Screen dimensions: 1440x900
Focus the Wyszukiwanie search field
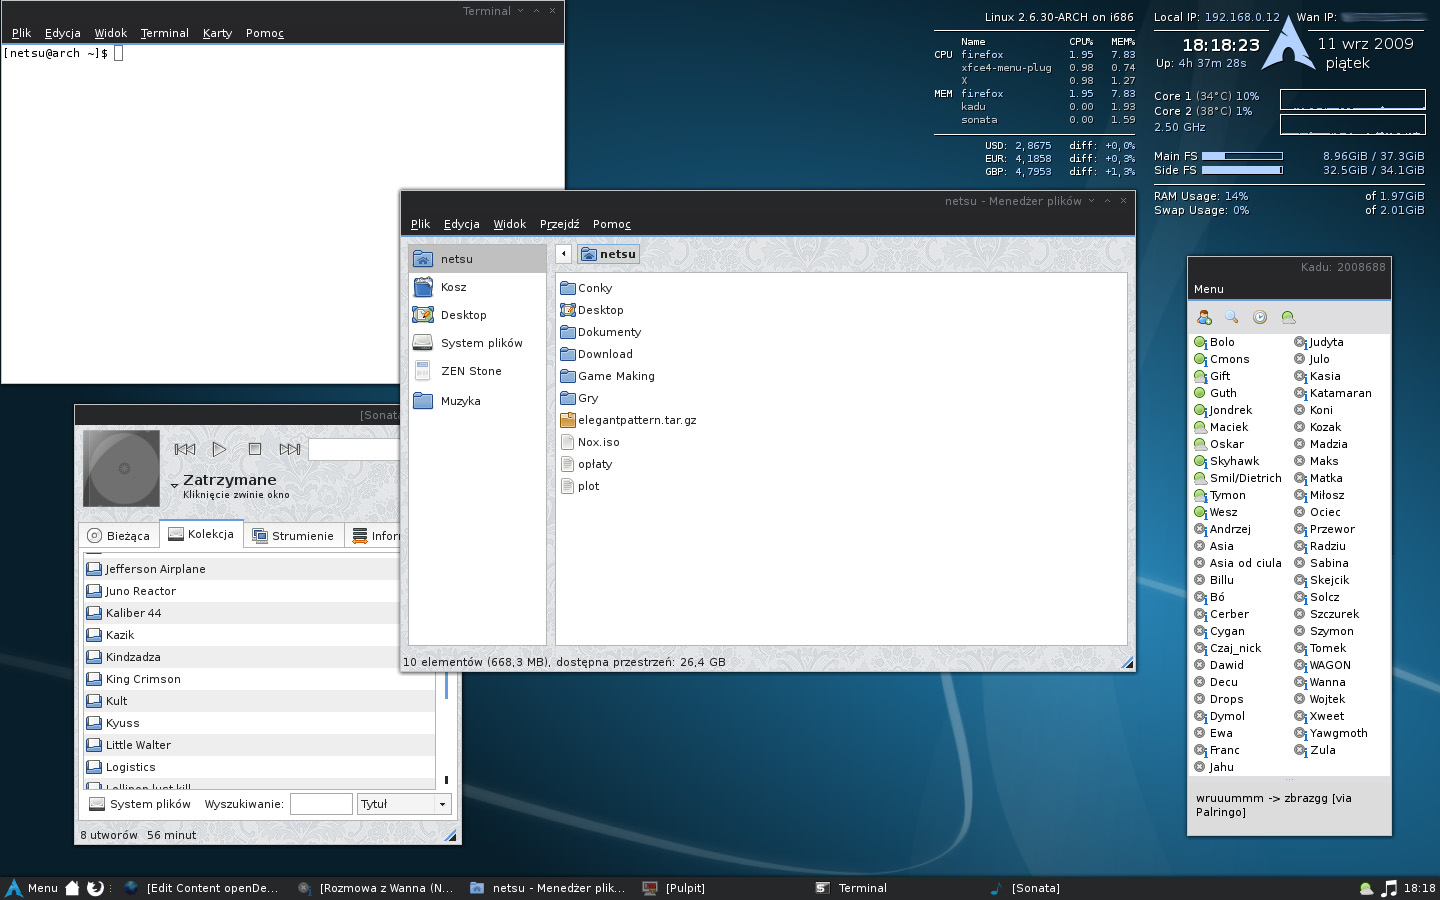click(x=321, y=804)
